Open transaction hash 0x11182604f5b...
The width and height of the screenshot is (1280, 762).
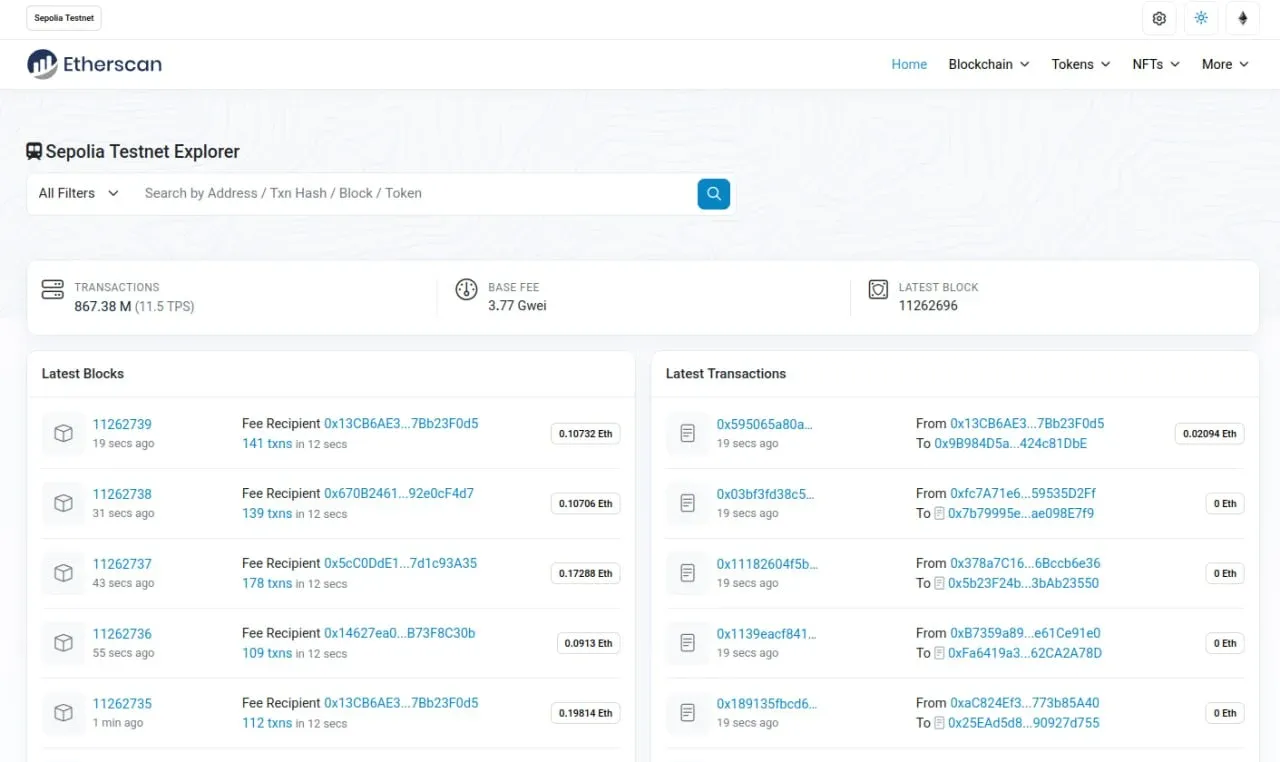coord(767,564)
